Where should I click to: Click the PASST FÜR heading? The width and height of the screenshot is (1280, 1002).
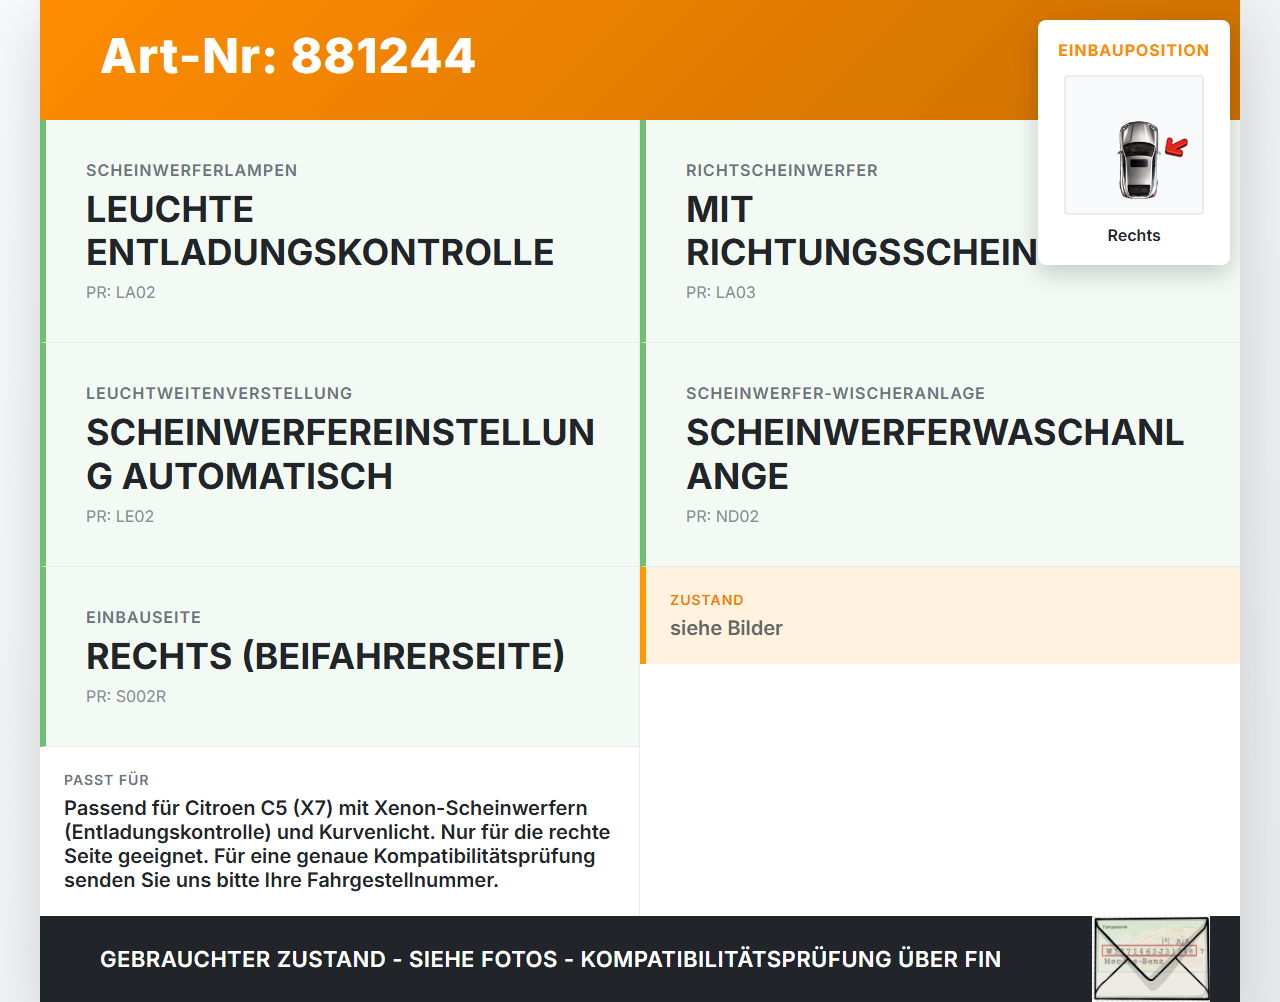107,780
